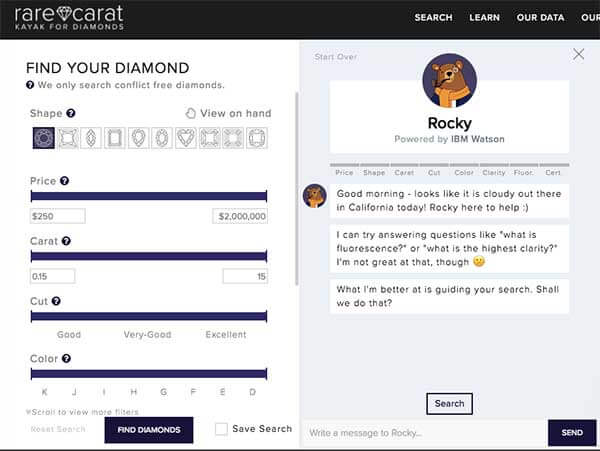
Task: Click the Price range slider bar
Action: click(149, 196)
